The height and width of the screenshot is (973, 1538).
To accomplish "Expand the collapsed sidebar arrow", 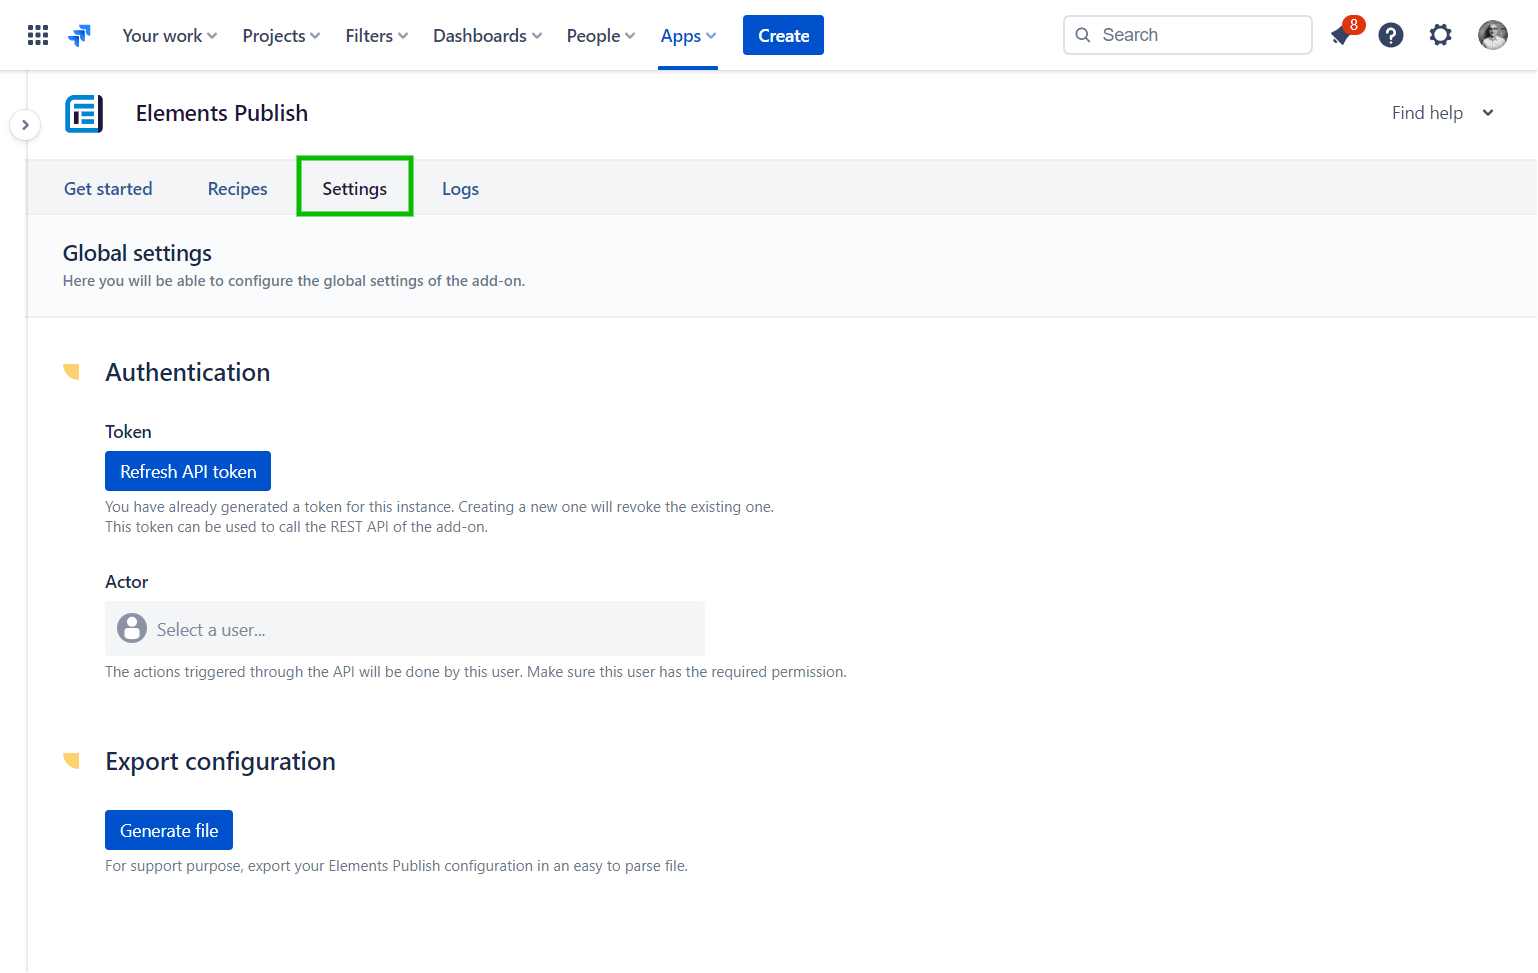I will [25, 125].
